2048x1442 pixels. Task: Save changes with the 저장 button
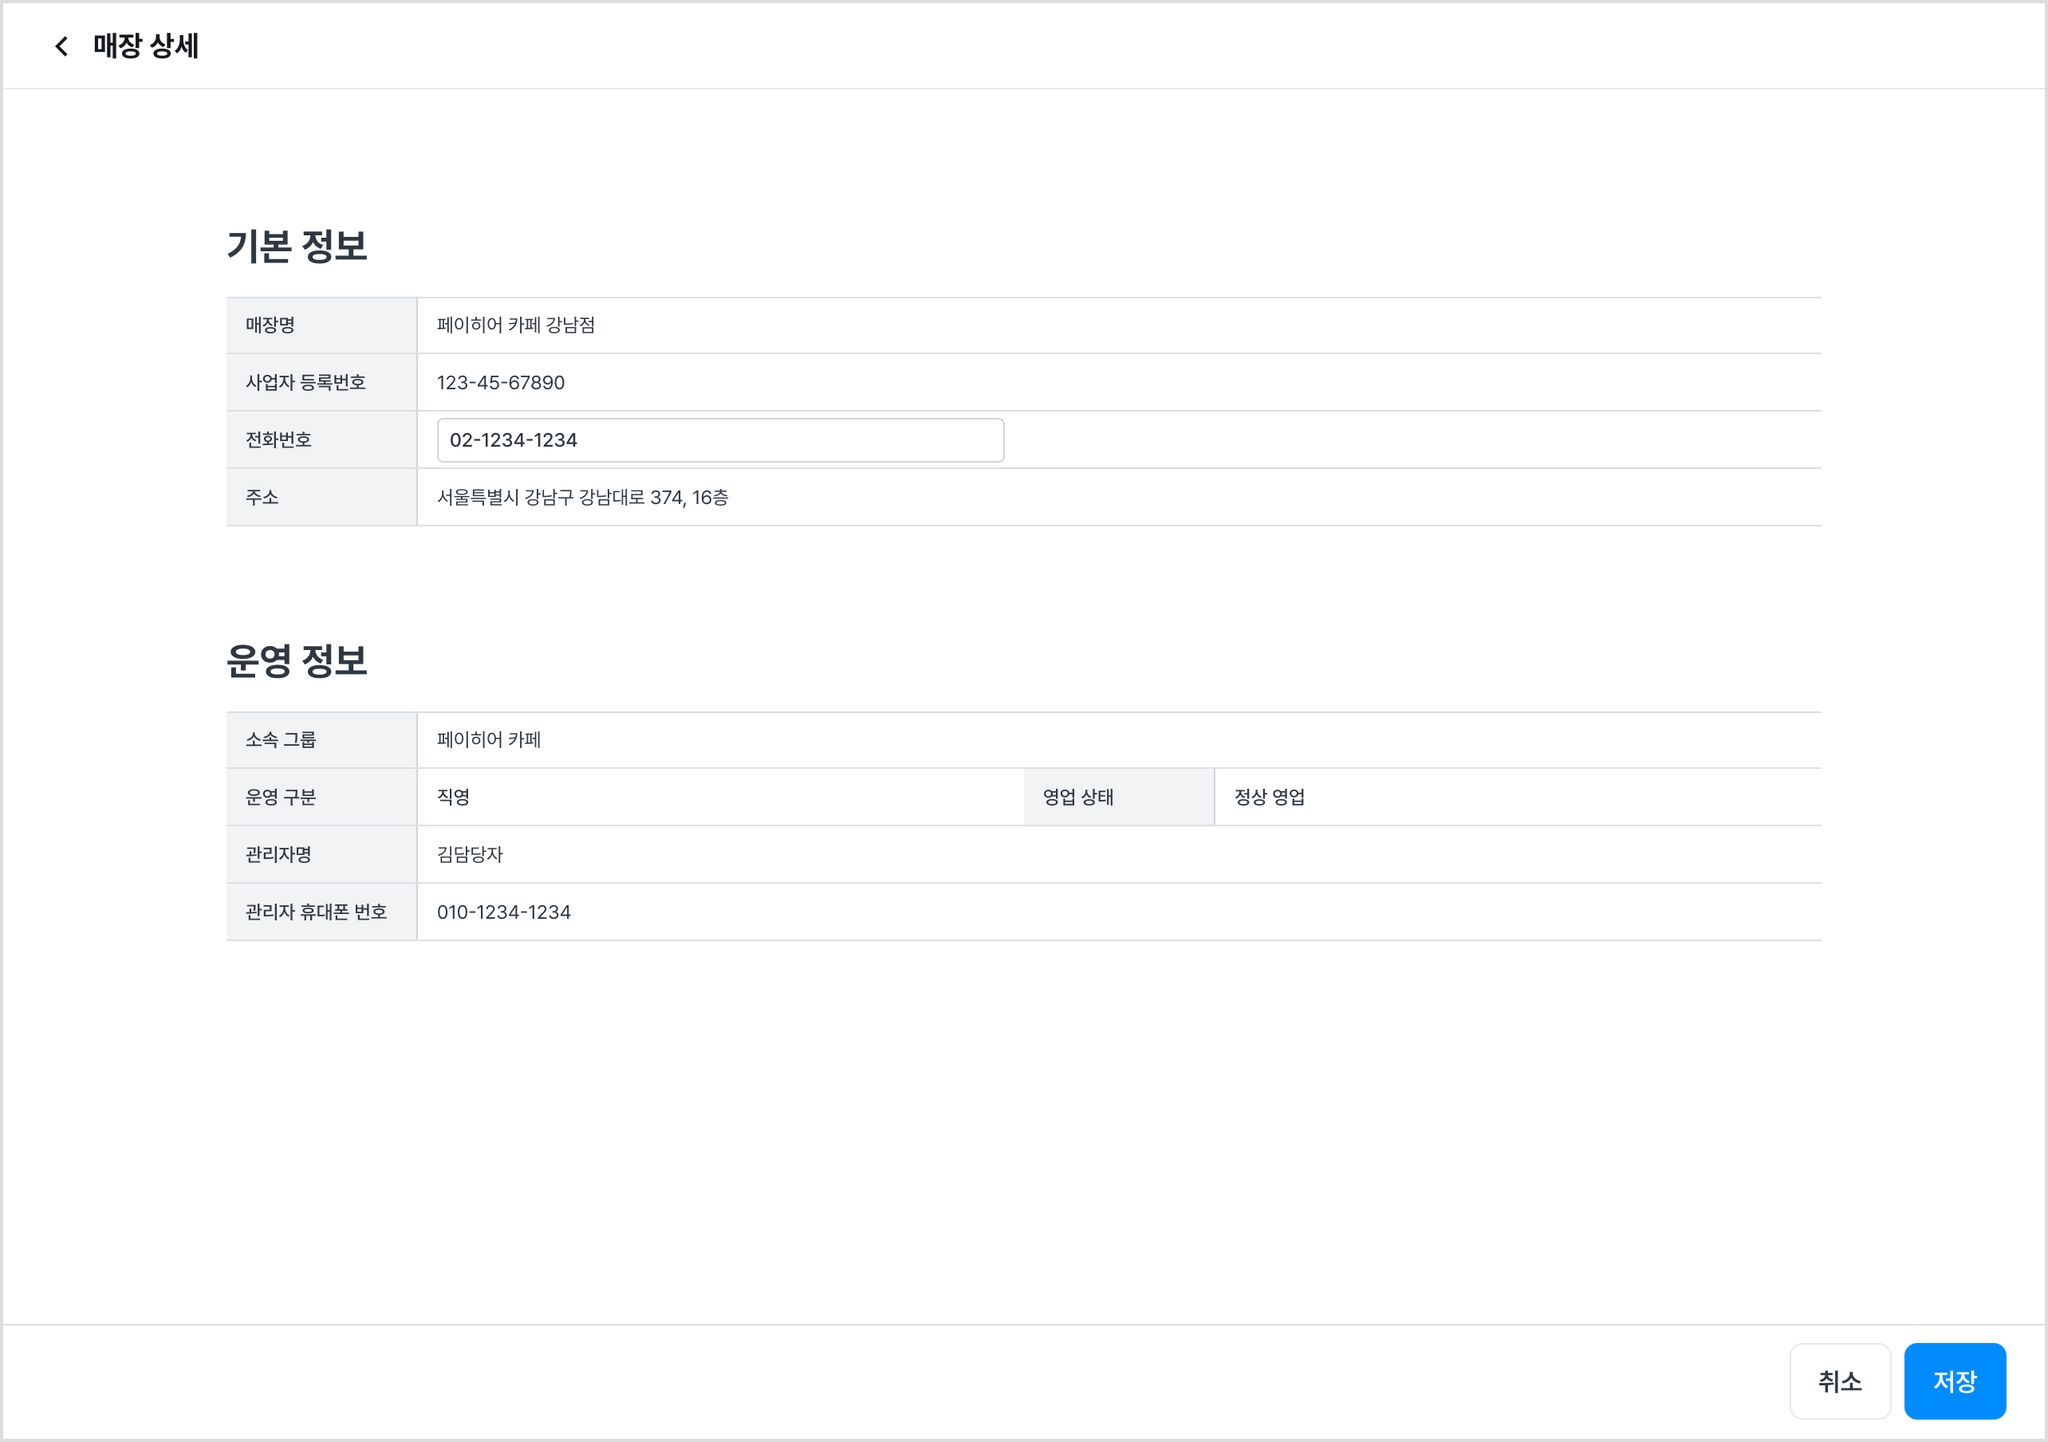point(1955,1381)
